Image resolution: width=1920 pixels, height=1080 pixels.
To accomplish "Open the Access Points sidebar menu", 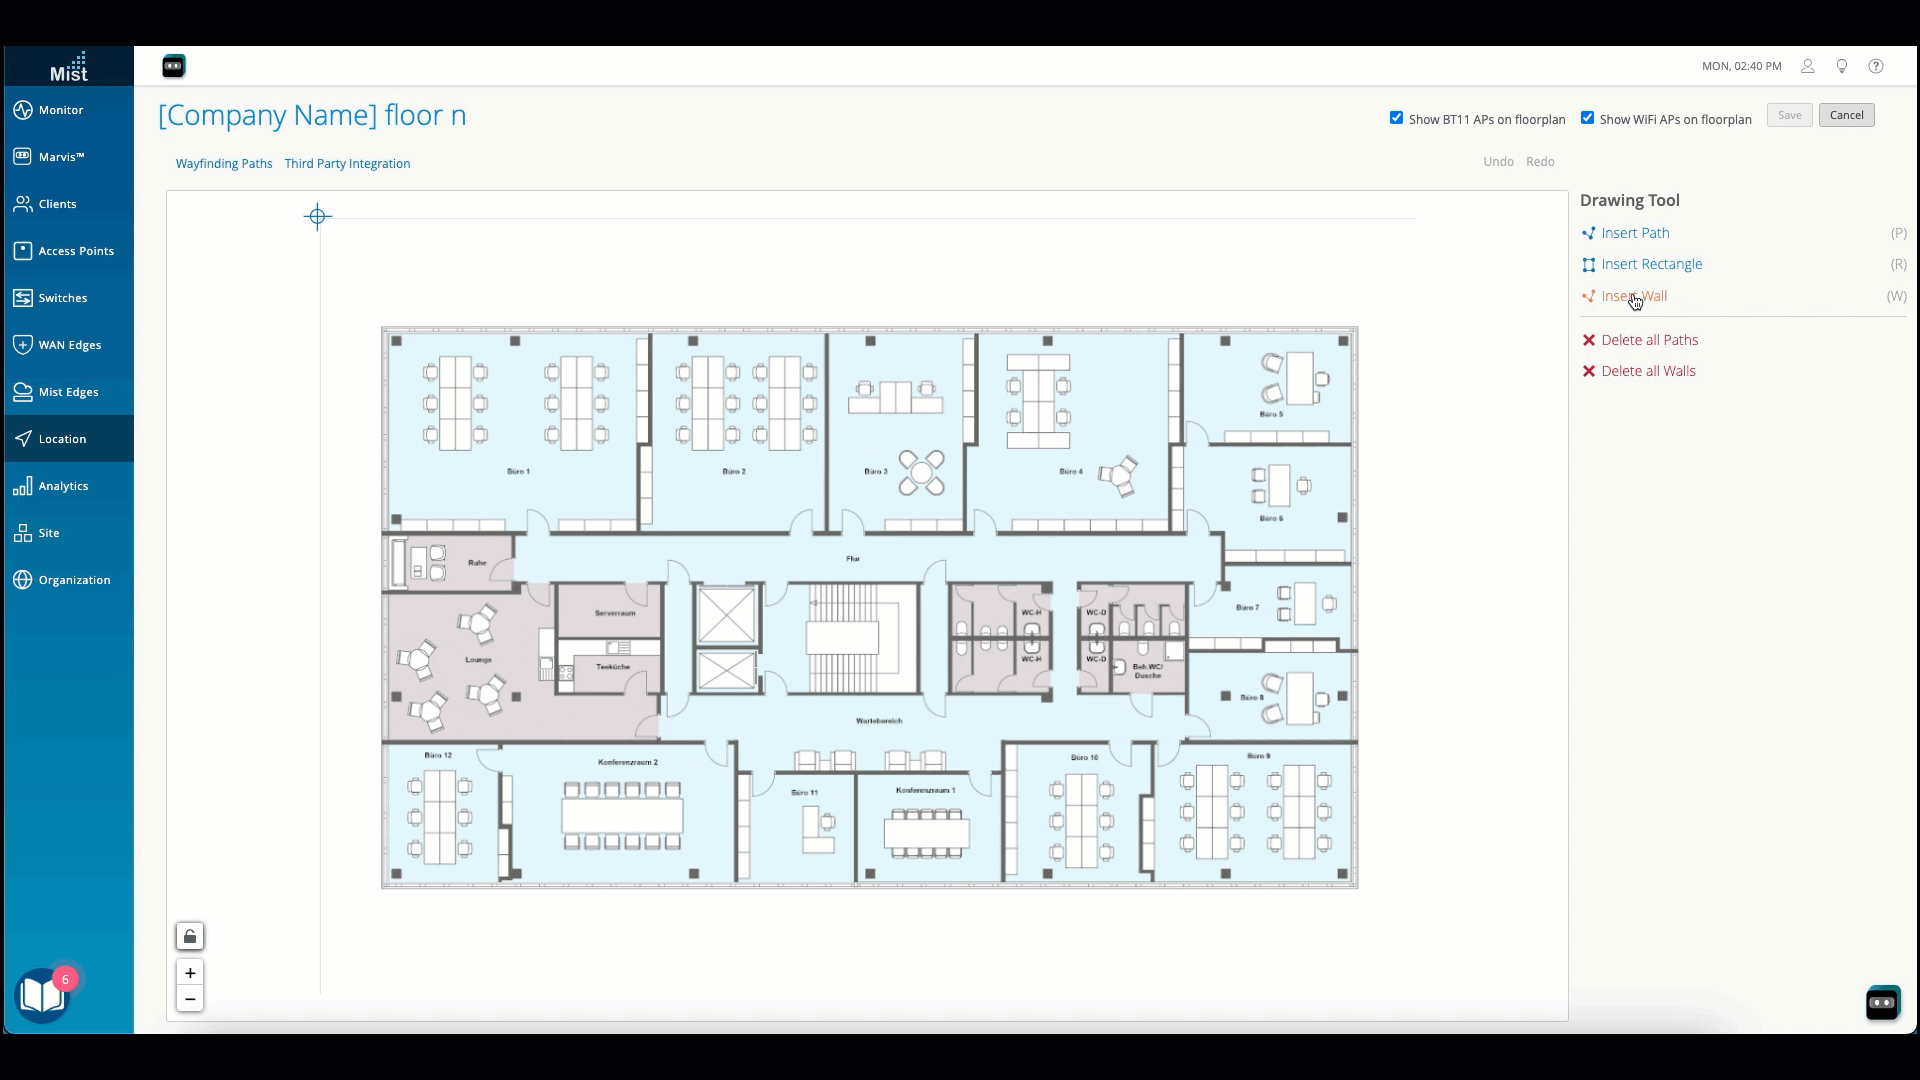I will click(x=76, y=251).
